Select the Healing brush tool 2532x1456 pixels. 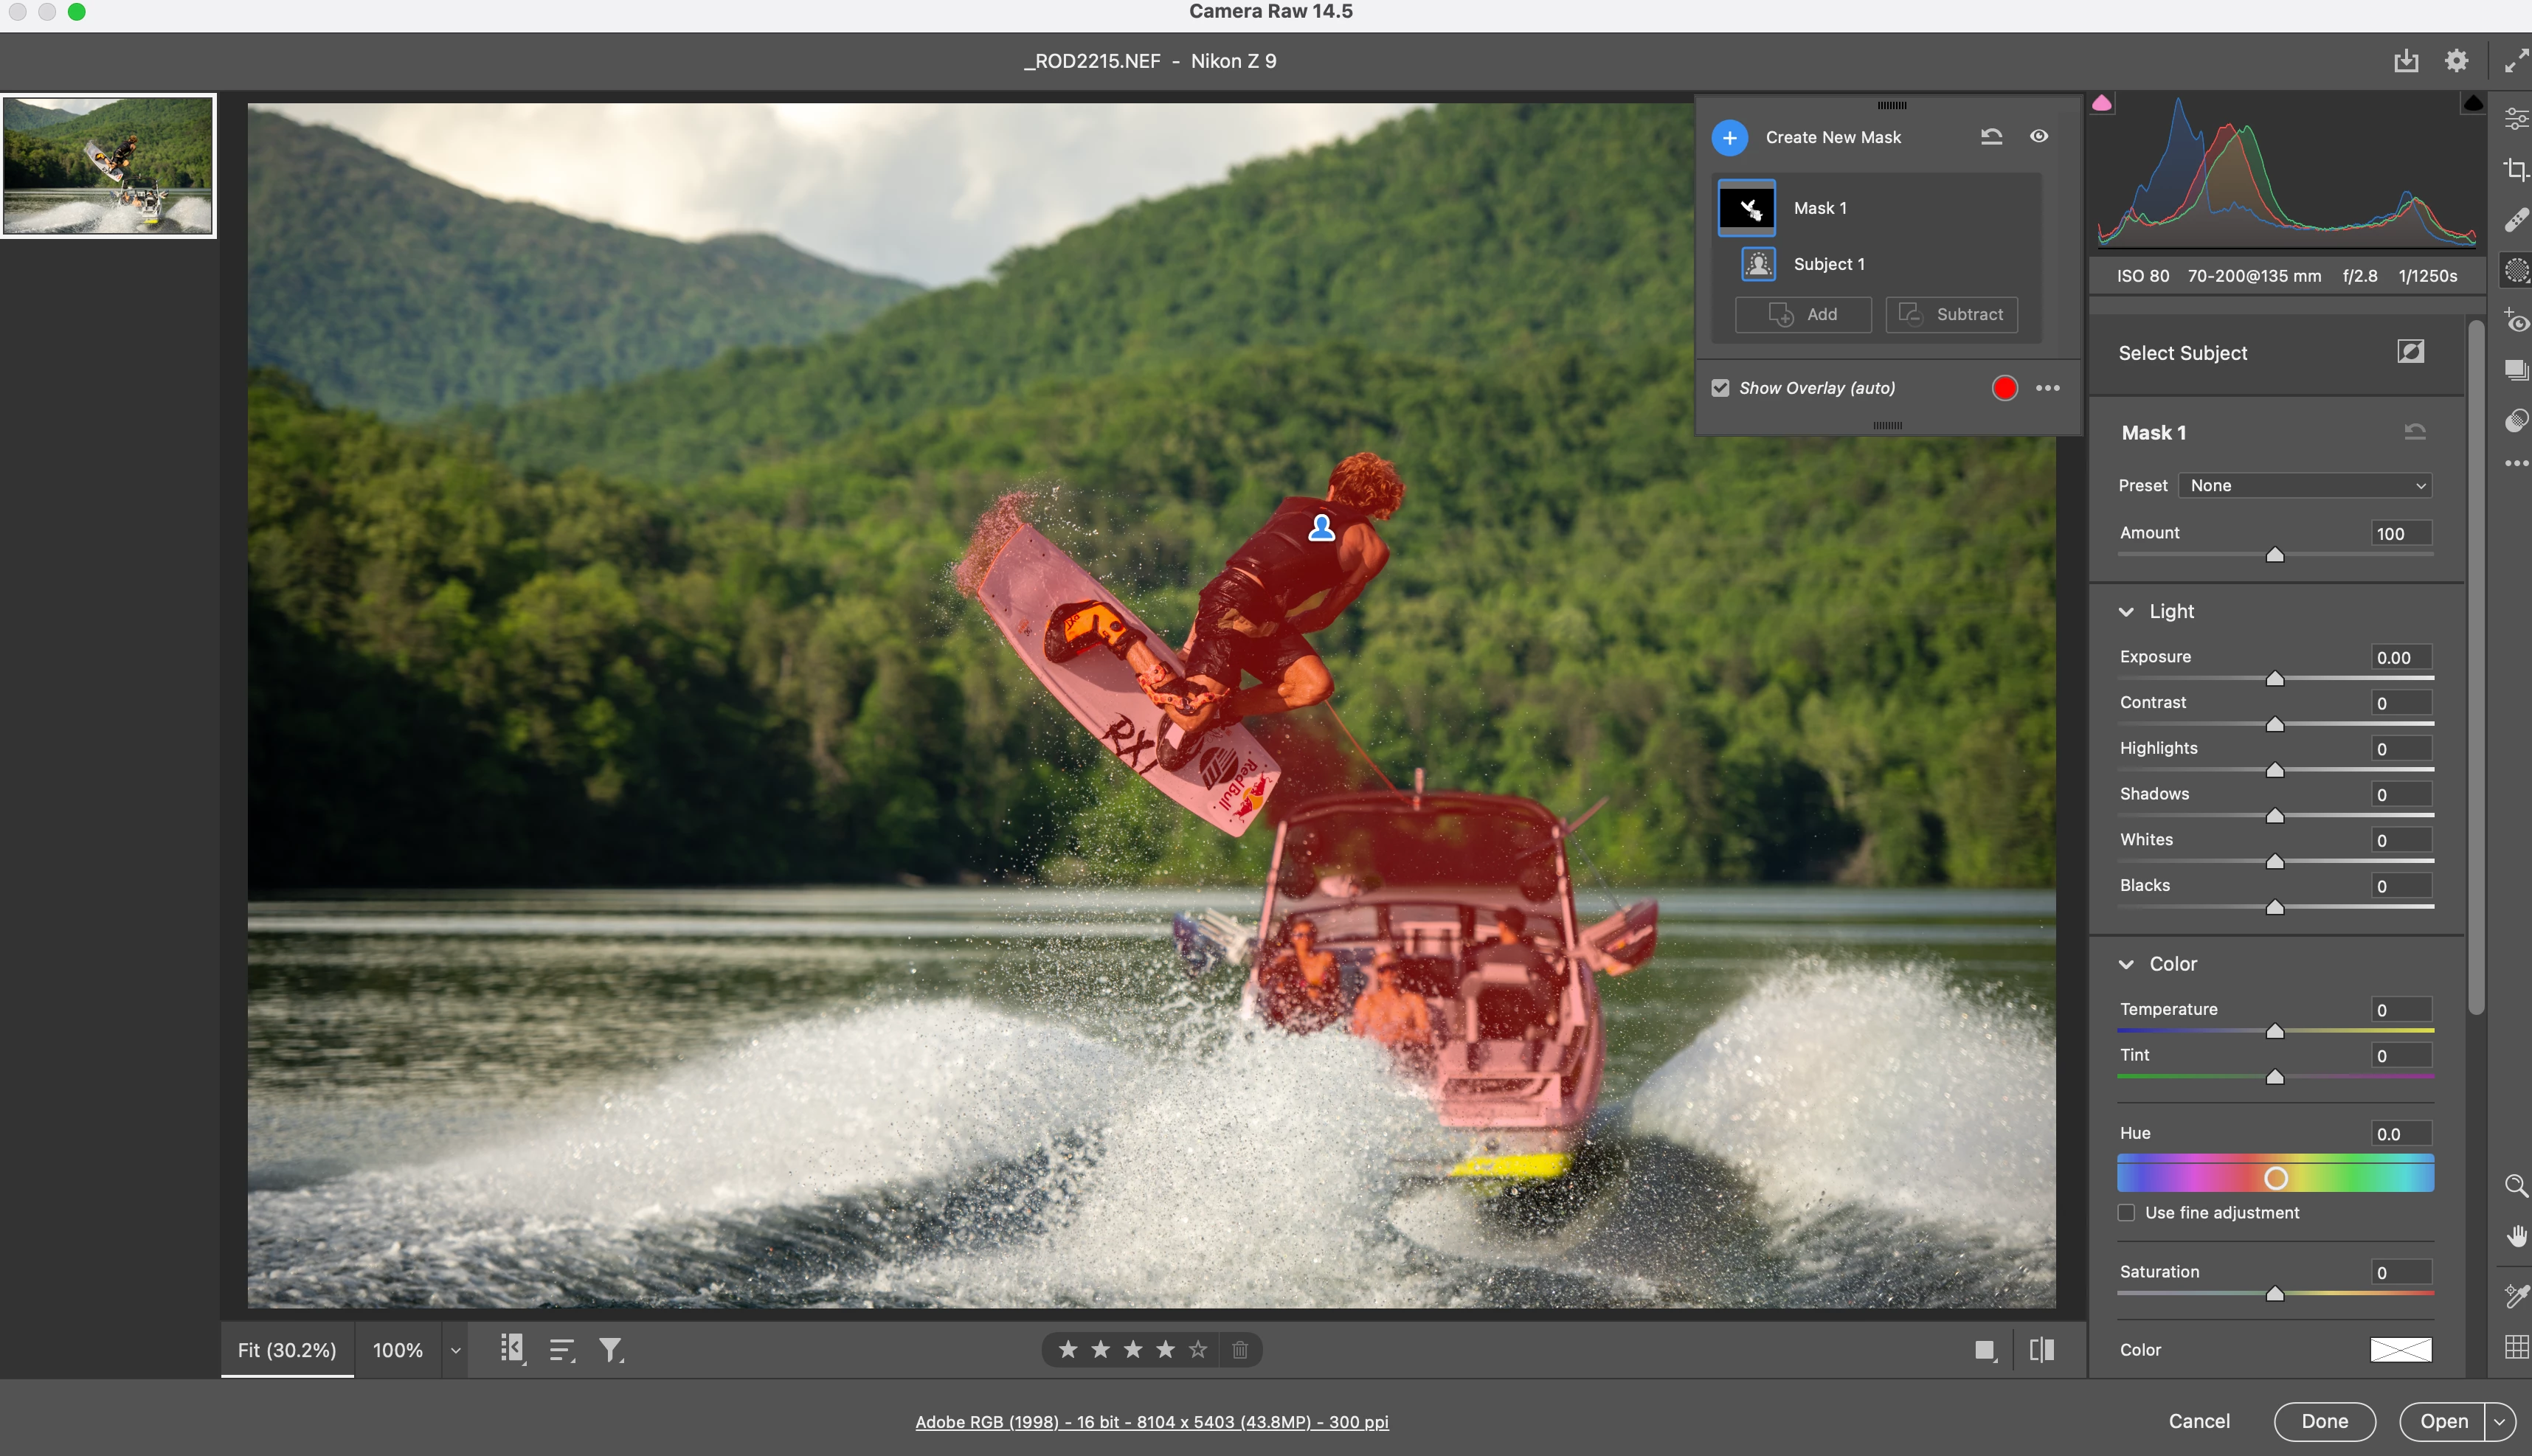(x=2515, y=220)
